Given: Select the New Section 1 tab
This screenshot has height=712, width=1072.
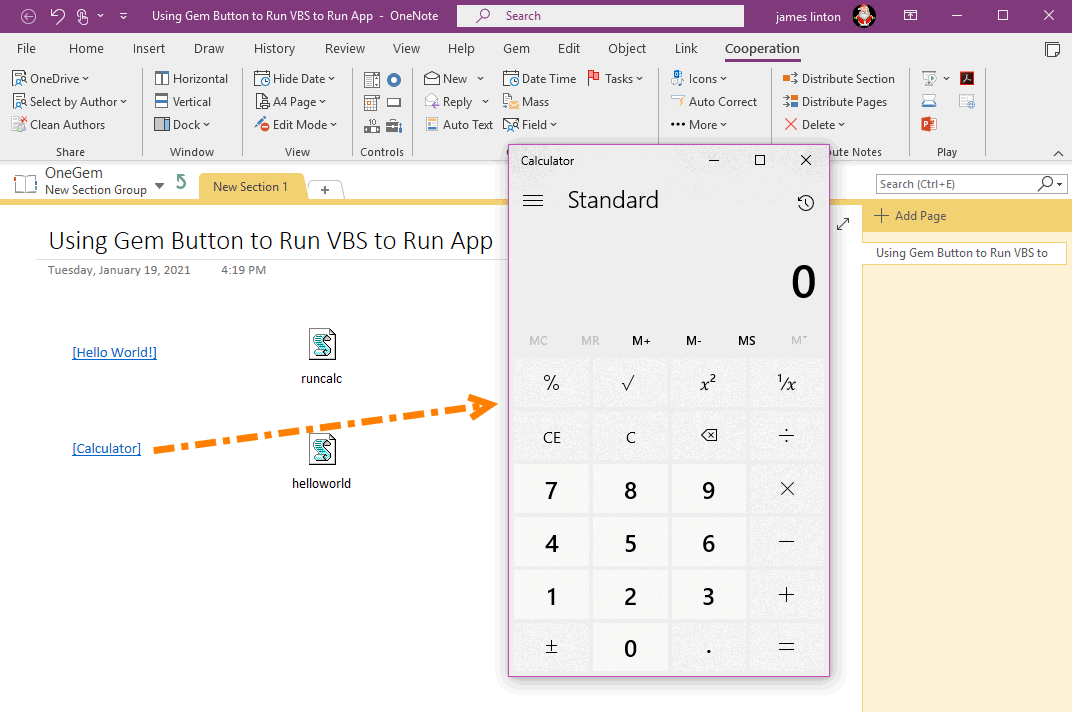Looking at the screenshot, I should [250, 187].
